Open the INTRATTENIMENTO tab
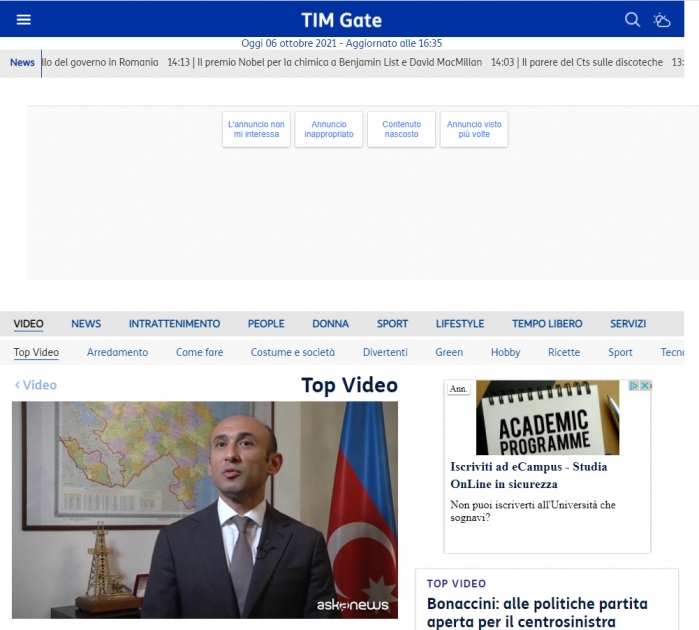The height and width of the screenshot is (630, 699). coord(174,324)
